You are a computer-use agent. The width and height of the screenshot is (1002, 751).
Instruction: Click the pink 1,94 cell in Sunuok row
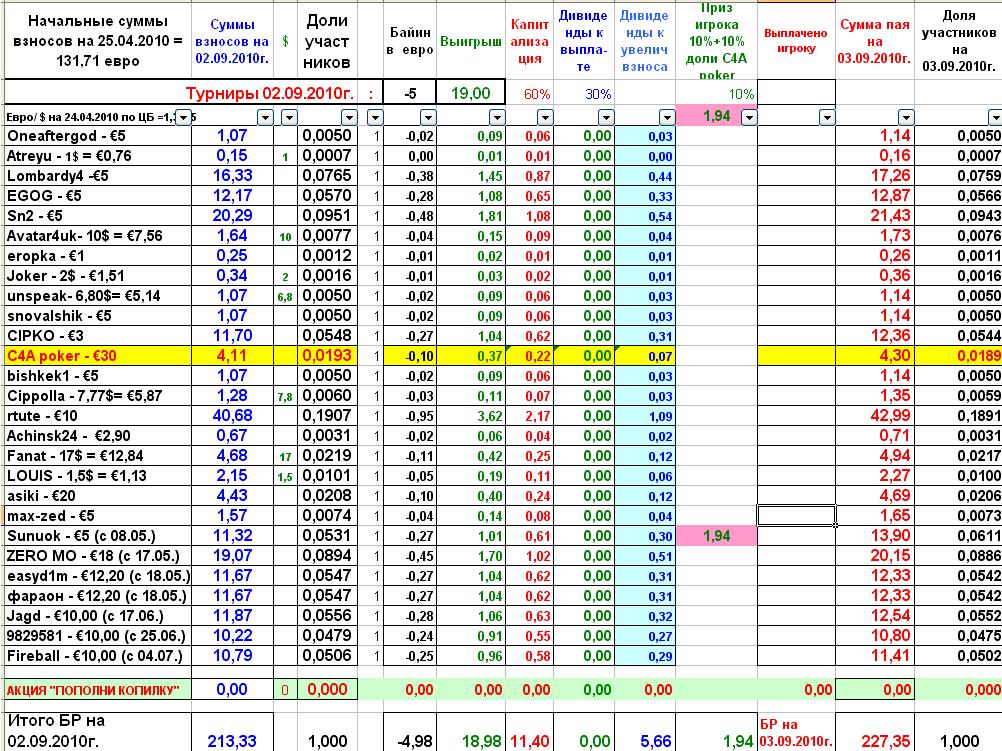coord(716,536)
